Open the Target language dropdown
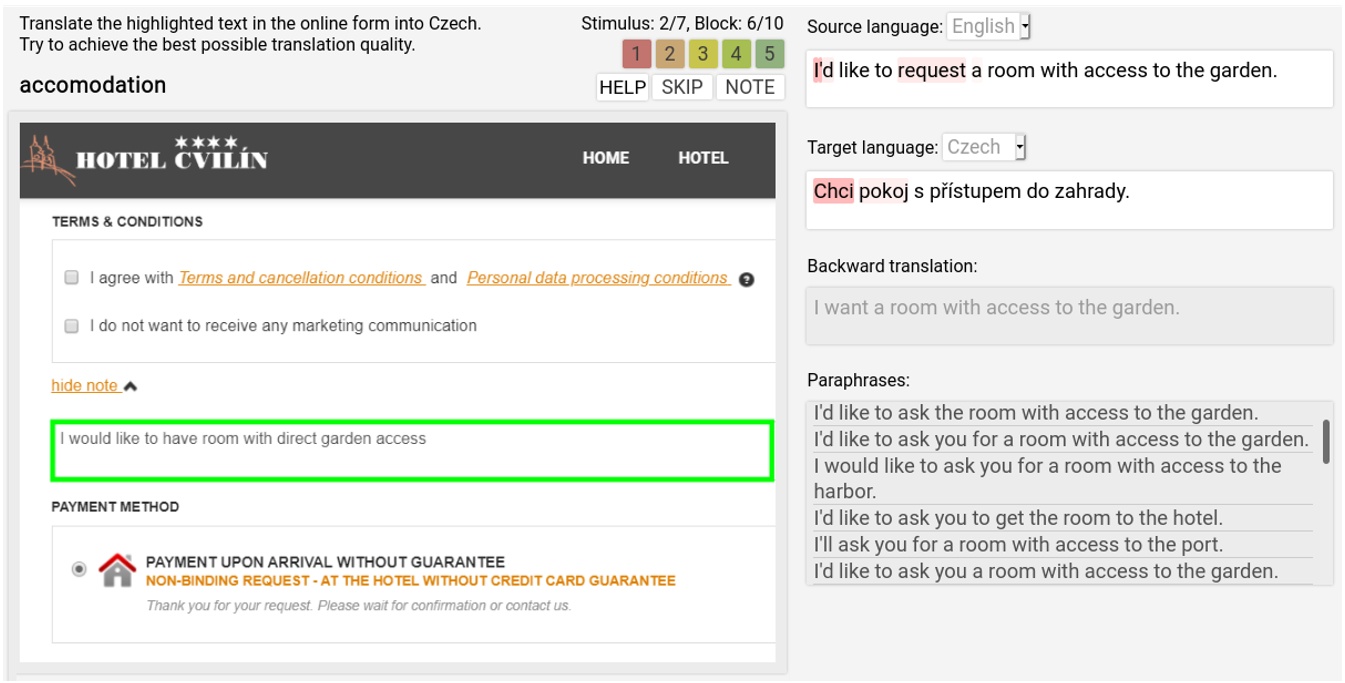 984,147
